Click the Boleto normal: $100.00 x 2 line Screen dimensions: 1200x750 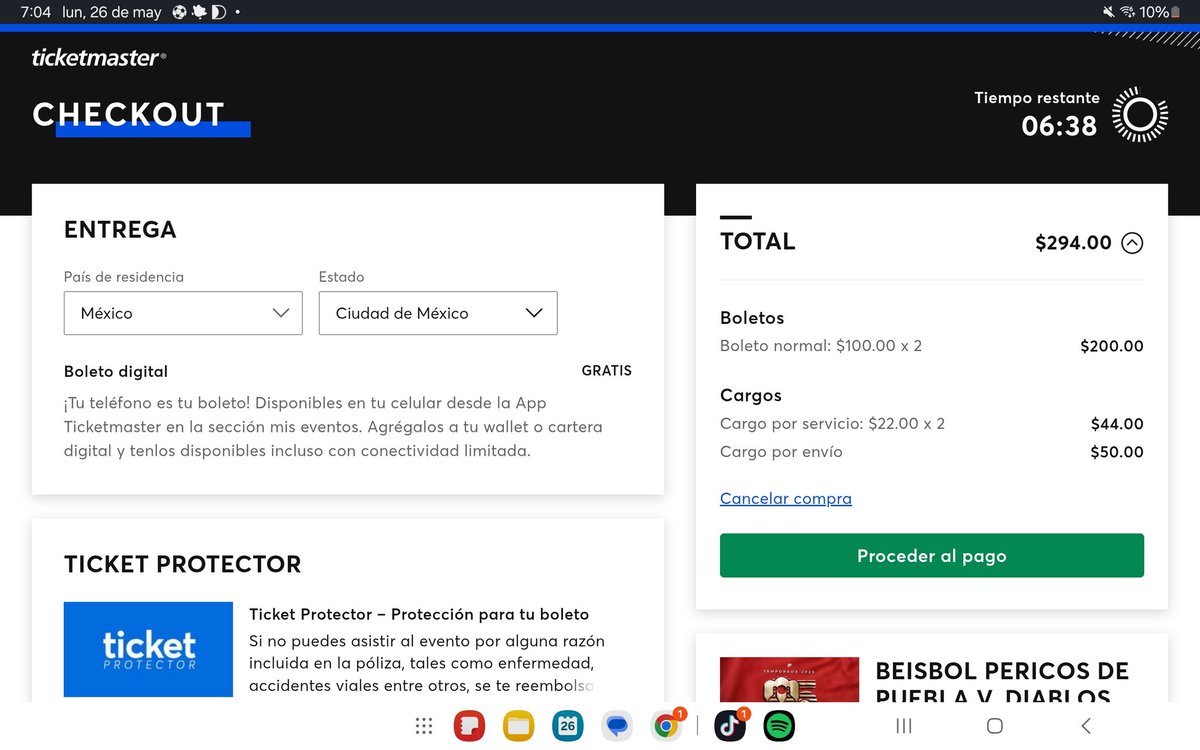(x=821, y=346)
